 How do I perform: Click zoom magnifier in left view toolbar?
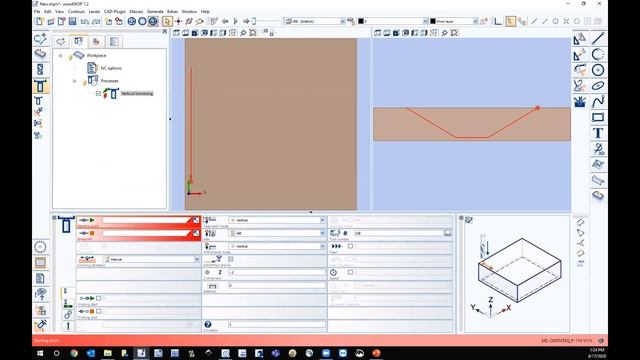tap(243, 33)
